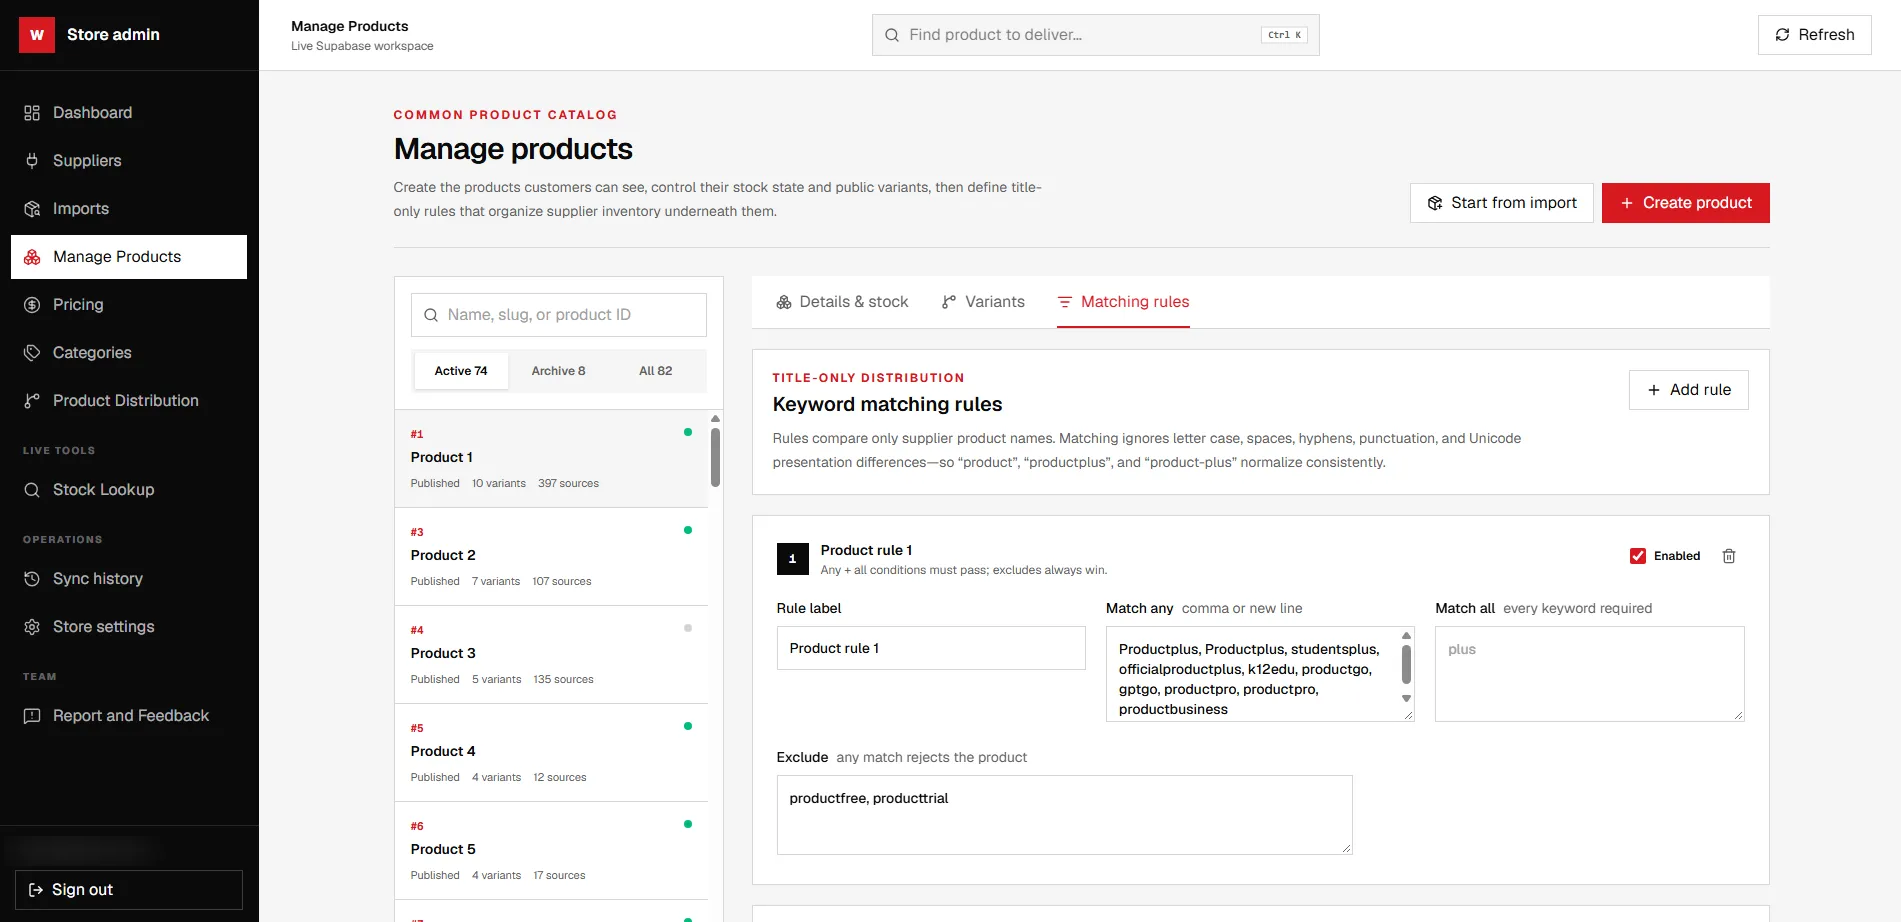Open Product Distribution page
1901x922 pixels.
[129, 401]
